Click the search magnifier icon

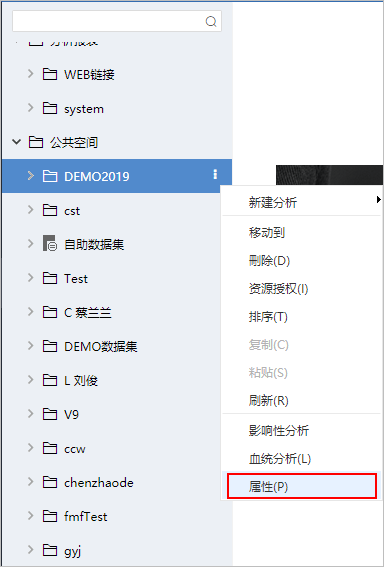(211, 21)
